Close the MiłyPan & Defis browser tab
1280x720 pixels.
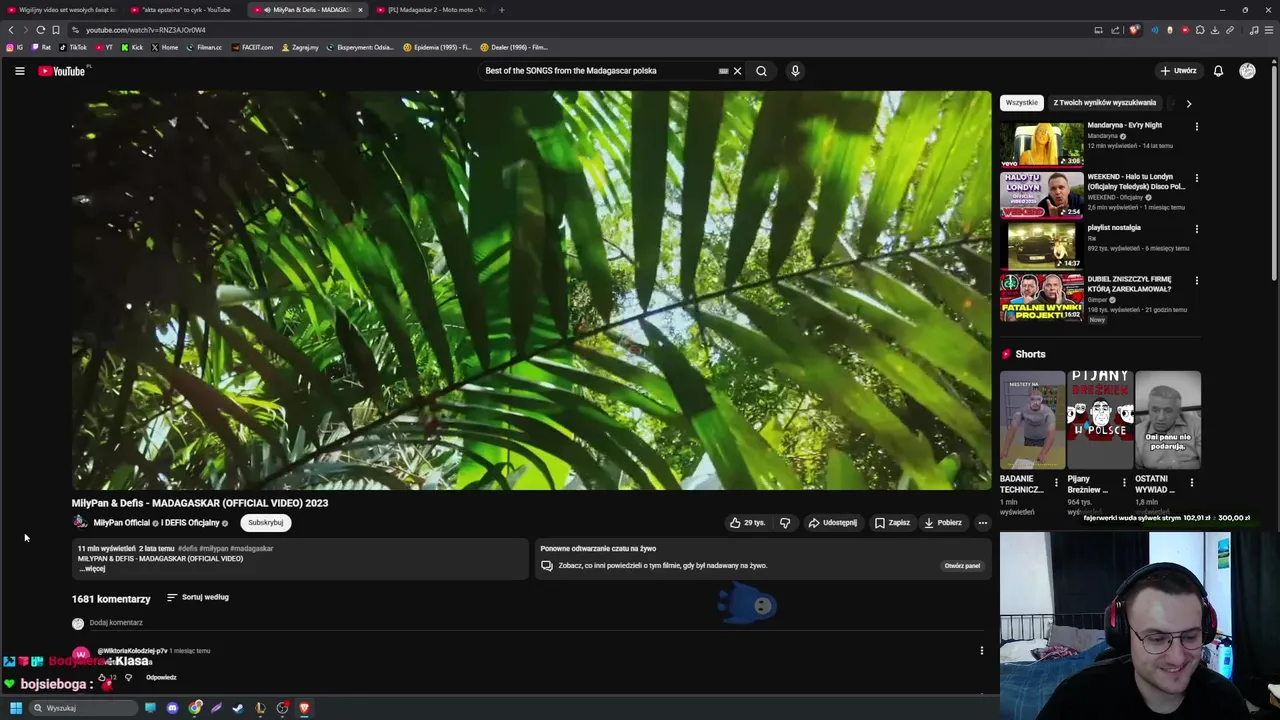tap(360, 10)
